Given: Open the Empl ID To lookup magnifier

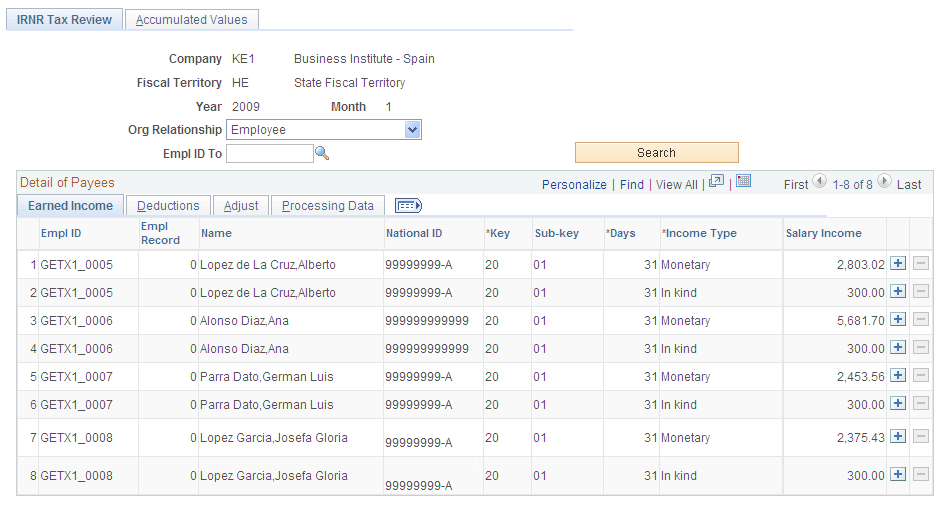Looking at the screenshot, I should (x=322, y=153).
